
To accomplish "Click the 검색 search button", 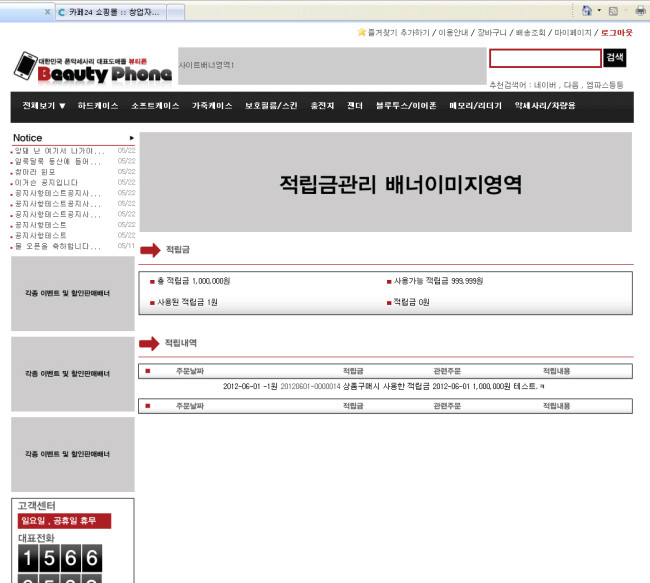I will tap(617, 58).
